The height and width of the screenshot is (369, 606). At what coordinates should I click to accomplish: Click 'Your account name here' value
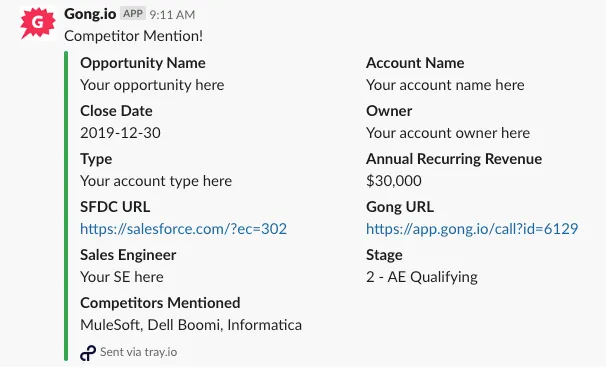click(445, 85)
